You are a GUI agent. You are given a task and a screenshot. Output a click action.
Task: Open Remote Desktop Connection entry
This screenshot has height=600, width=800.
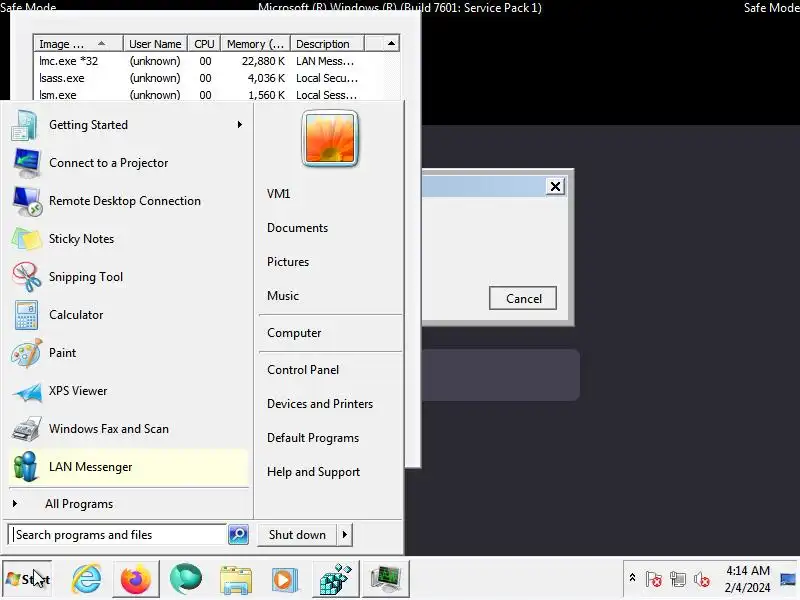(128, 201)
